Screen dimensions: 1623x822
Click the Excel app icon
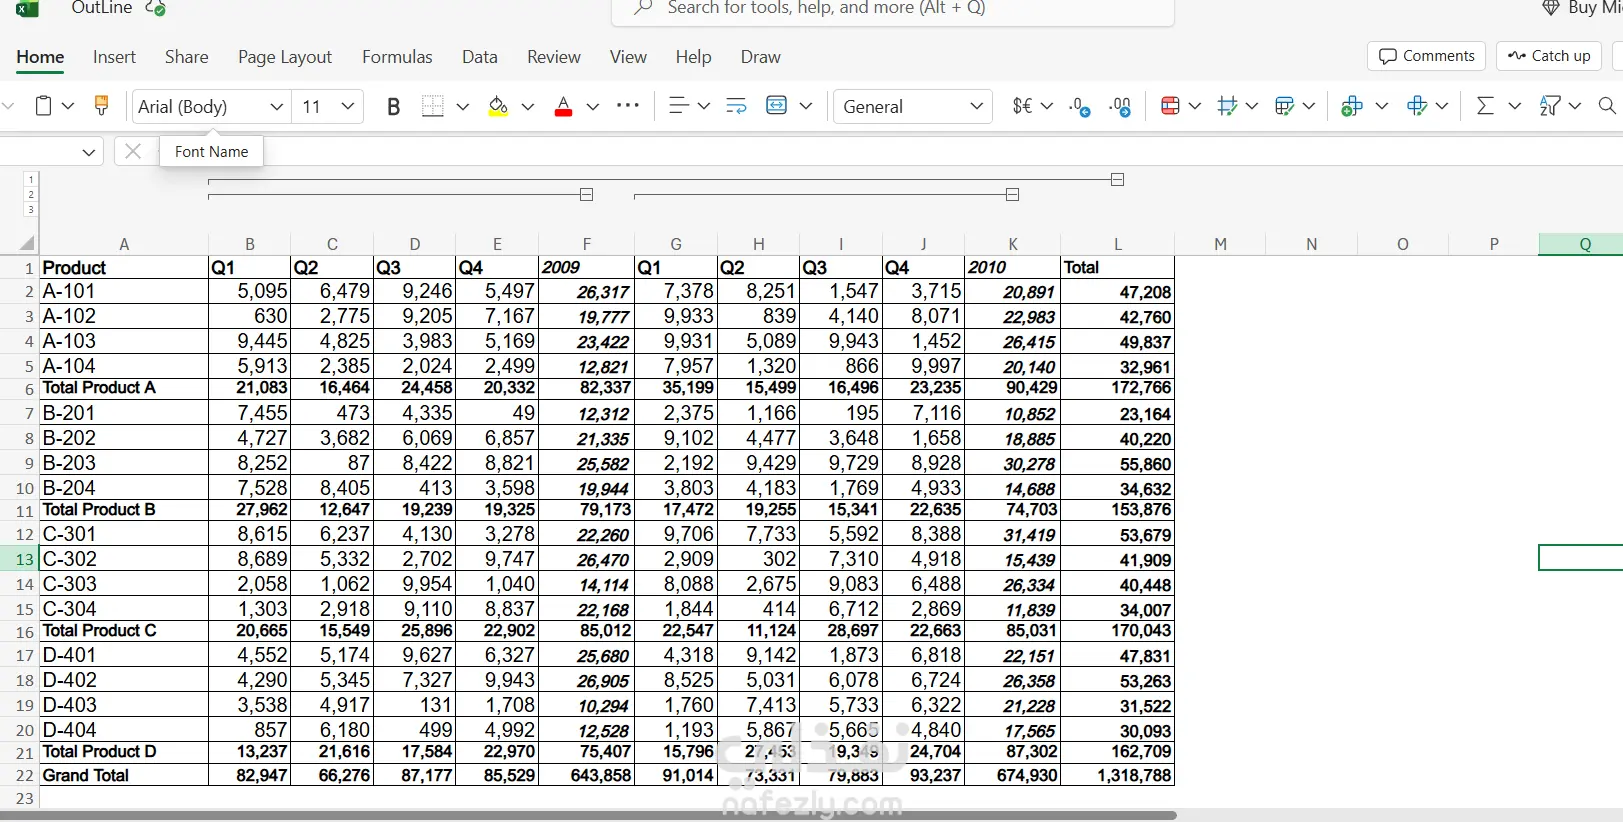pyautogui.click(x=27, y=9)
